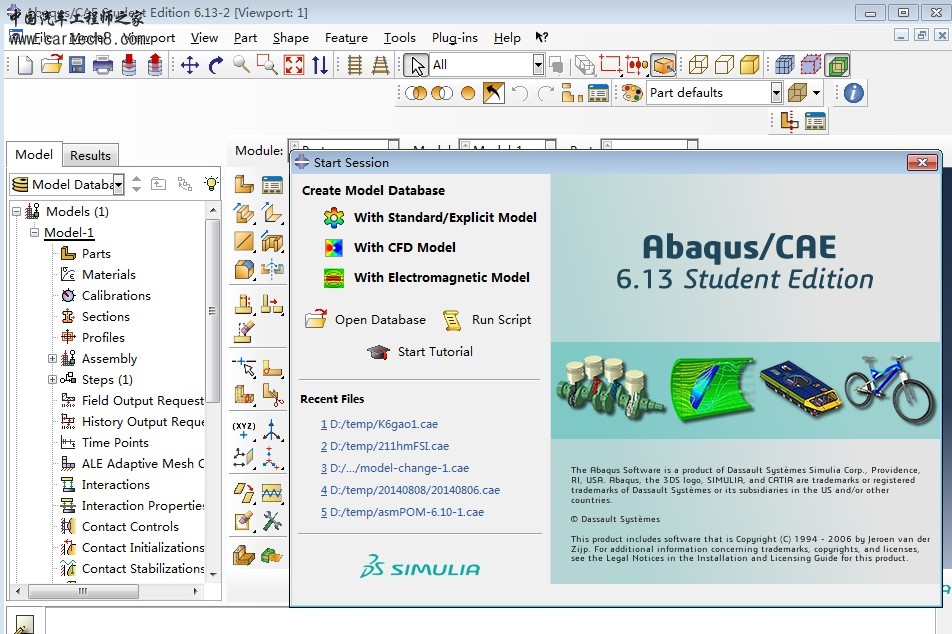Open the selection filter All dropdown
Screen dimensions: 952x634
538,65
